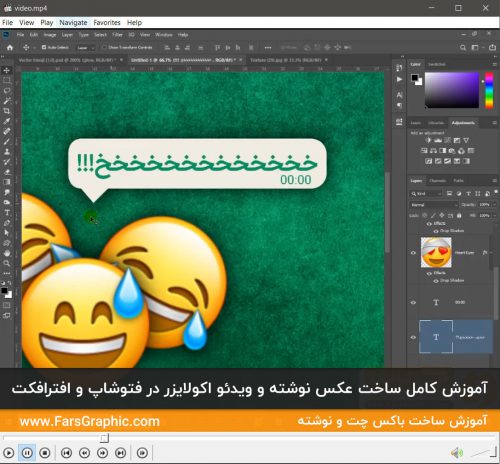Stop the video playback
The image size is (500, 464).
click(45, 453)
